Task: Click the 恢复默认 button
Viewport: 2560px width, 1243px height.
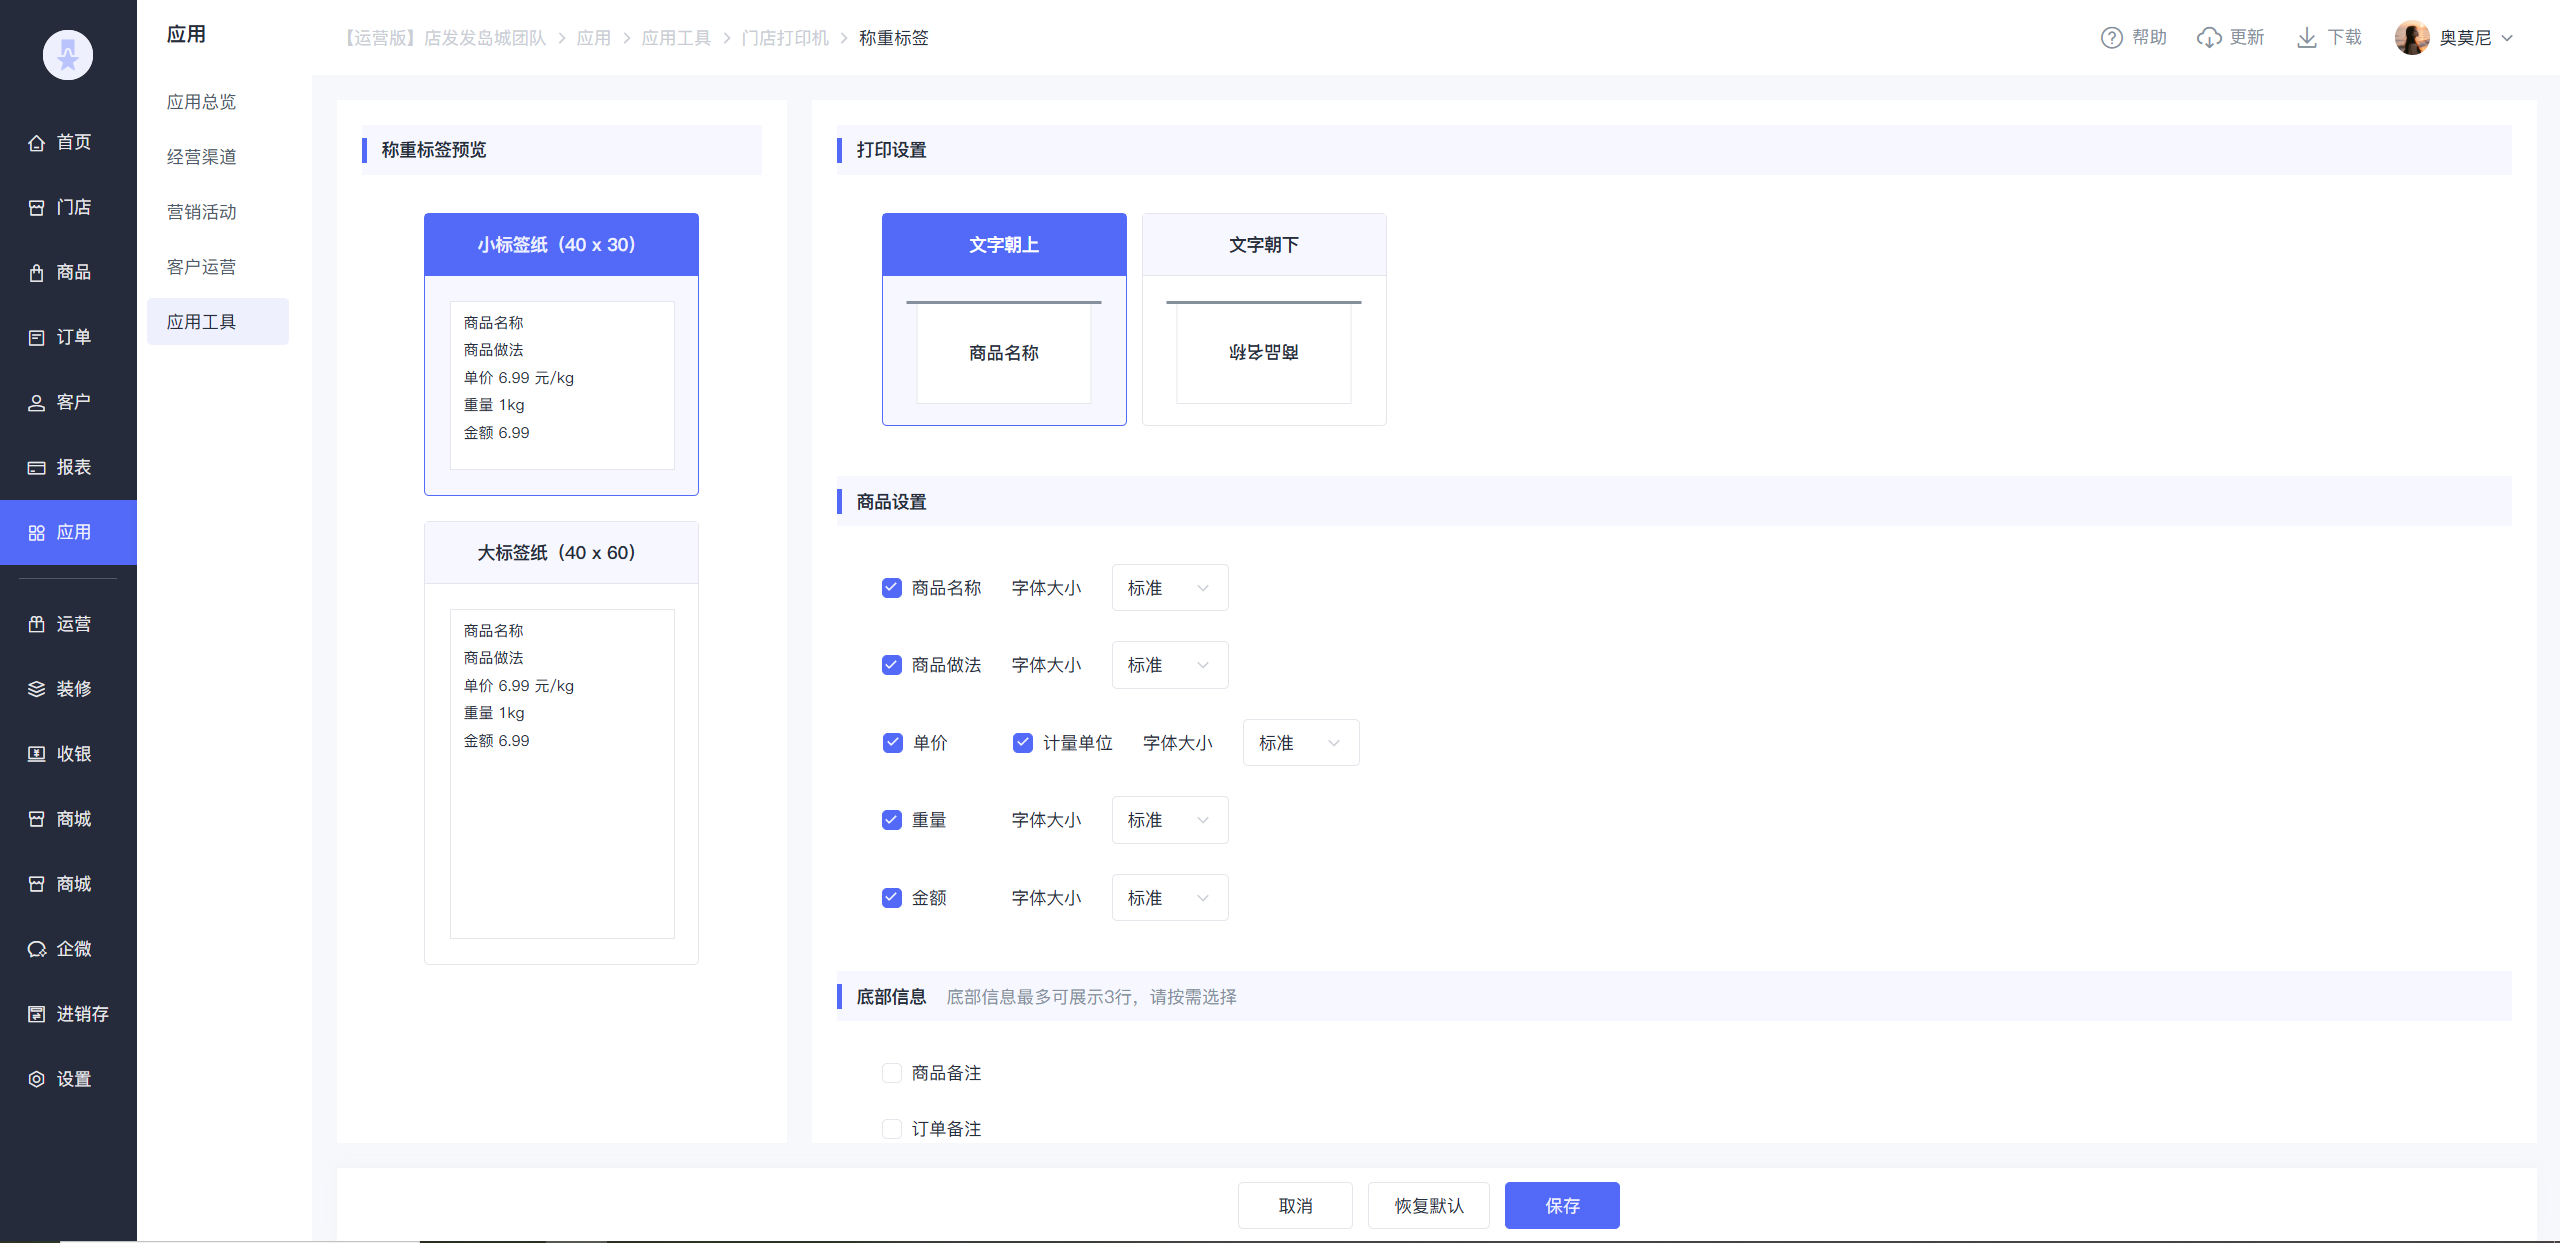Action: (1428, 1206)
